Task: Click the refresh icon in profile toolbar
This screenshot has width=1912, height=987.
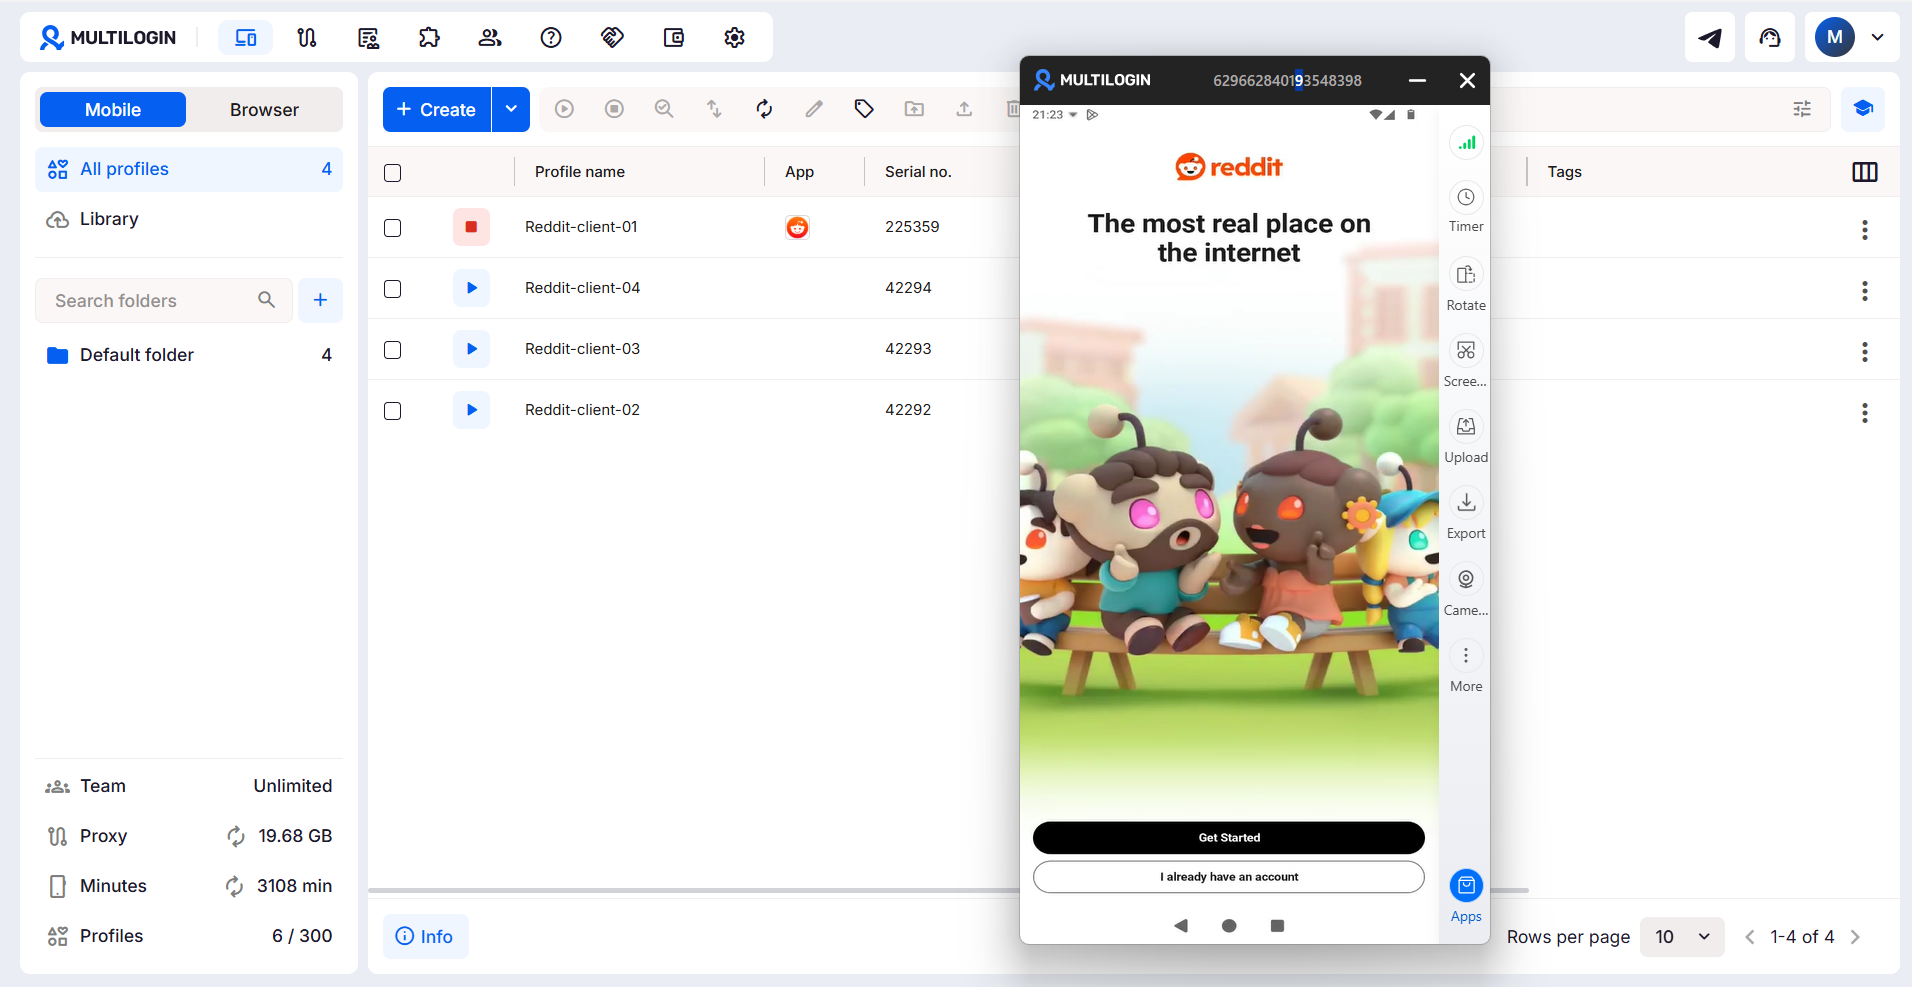Action: (764, 109)
